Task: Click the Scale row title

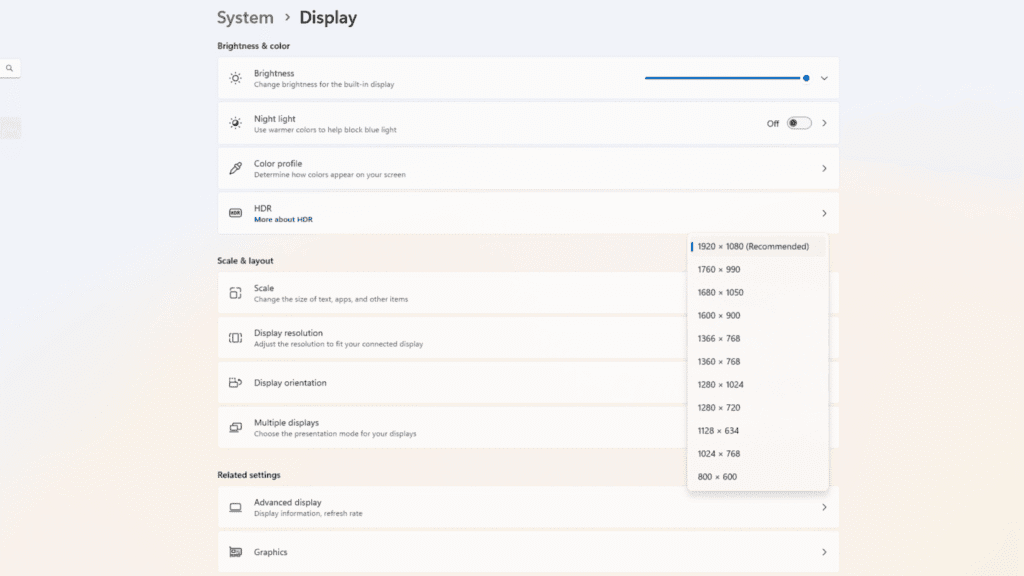Action: tap(264, 288)
